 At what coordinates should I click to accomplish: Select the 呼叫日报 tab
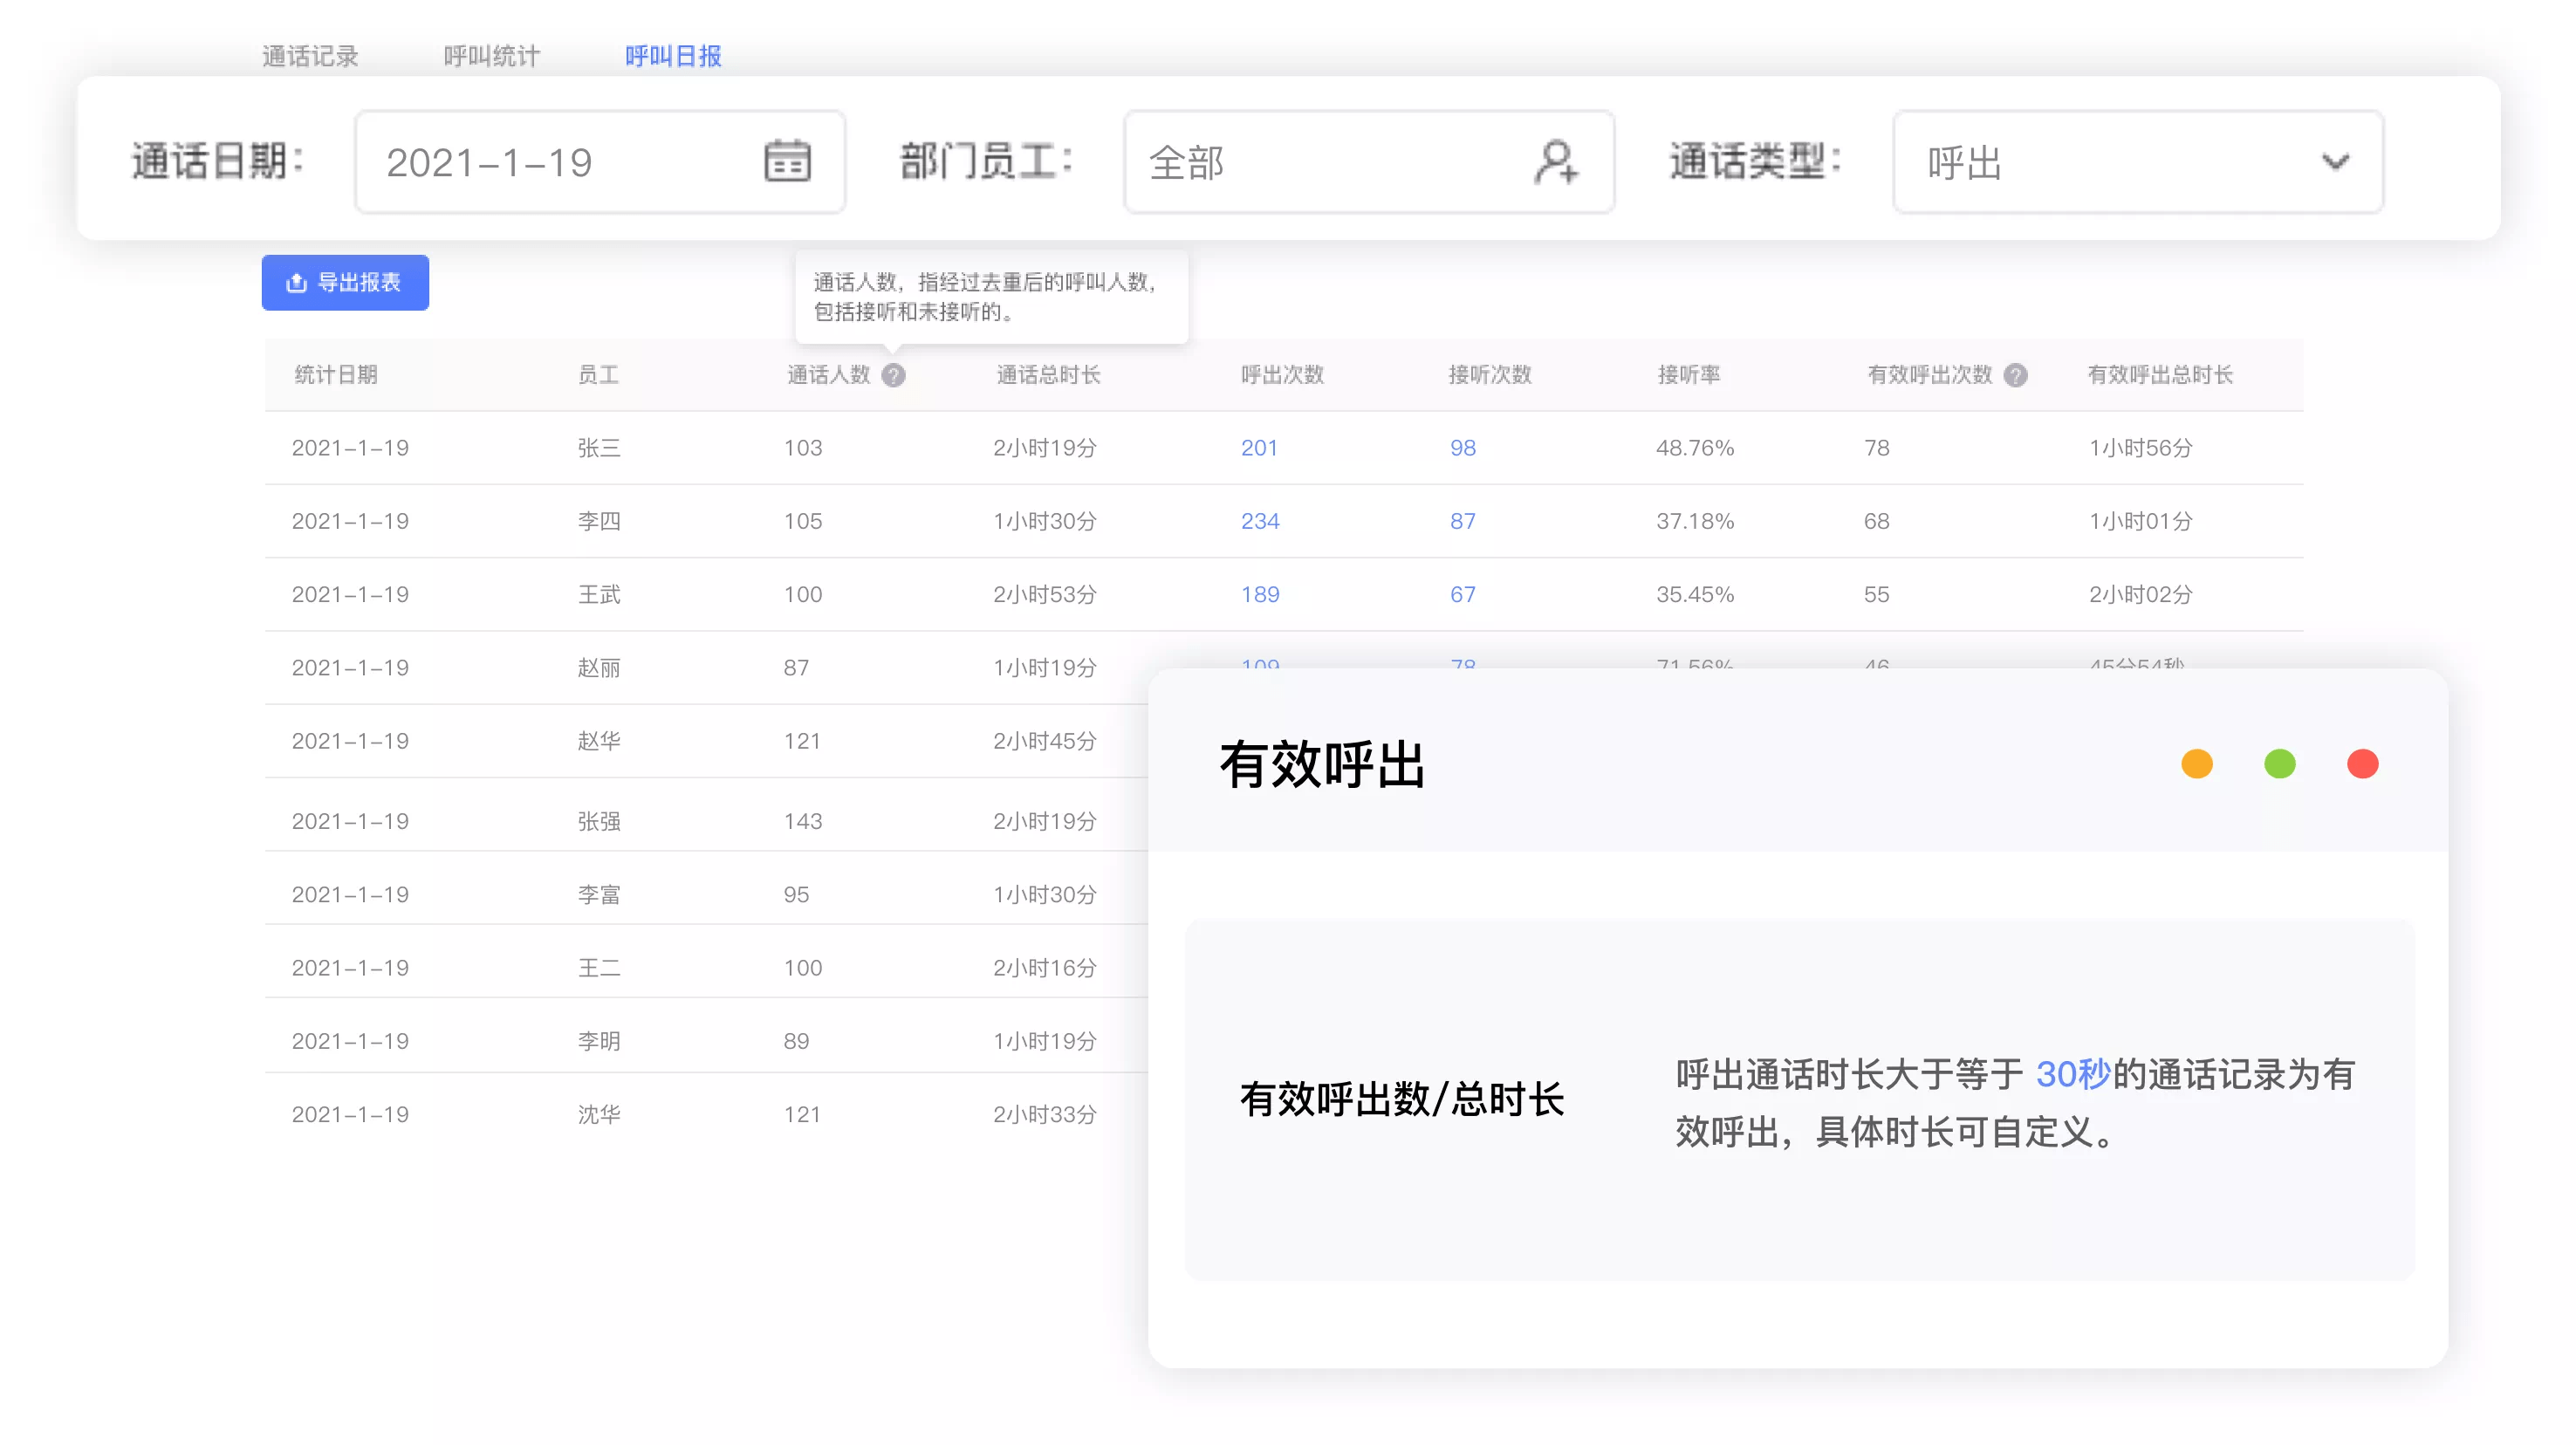(673, 56)
